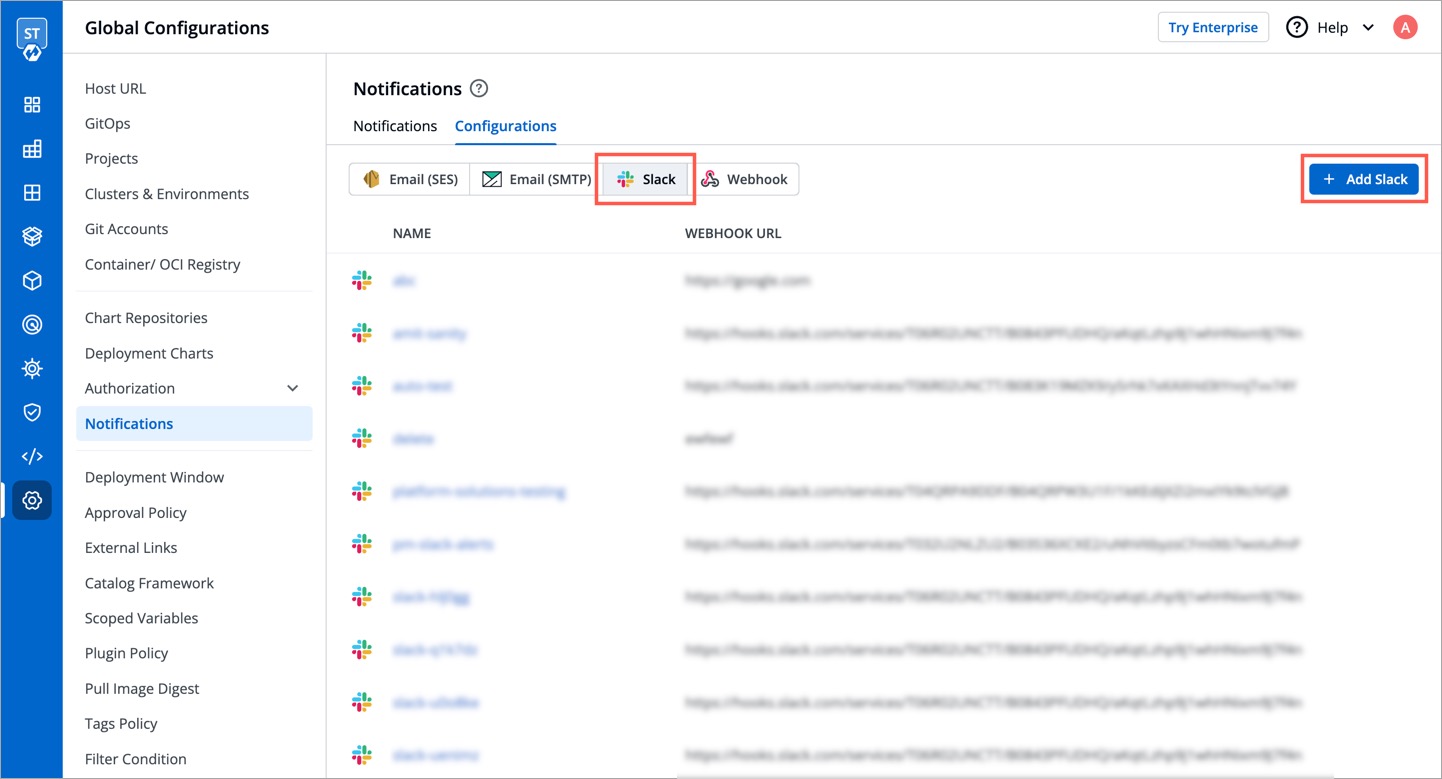The height and width of the screenshot is (779, 1442).
Task: Open the Help dropdown menu
Action: click(1331, 27)
